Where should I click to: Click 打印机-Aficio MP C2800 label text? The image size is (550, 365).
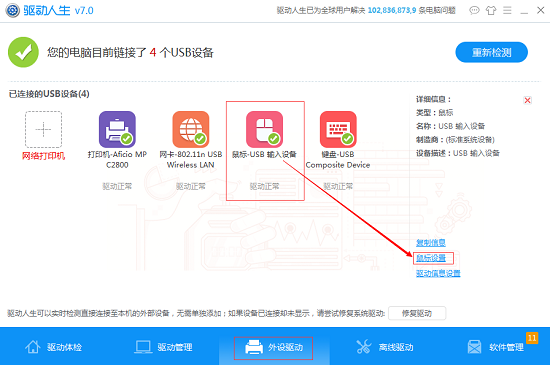(x=117, y=160)
